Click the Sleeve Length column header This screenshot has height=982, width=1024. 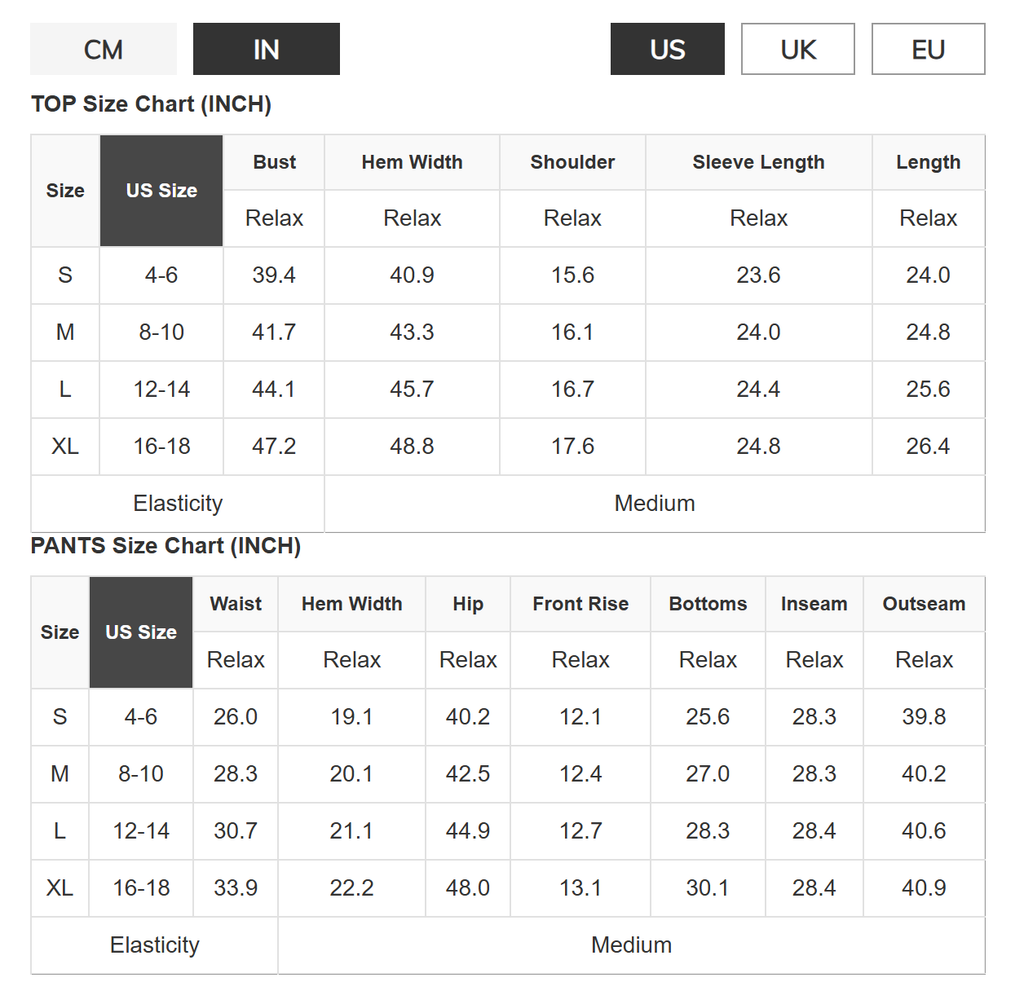pyautogui.click(x=758, y=162)
